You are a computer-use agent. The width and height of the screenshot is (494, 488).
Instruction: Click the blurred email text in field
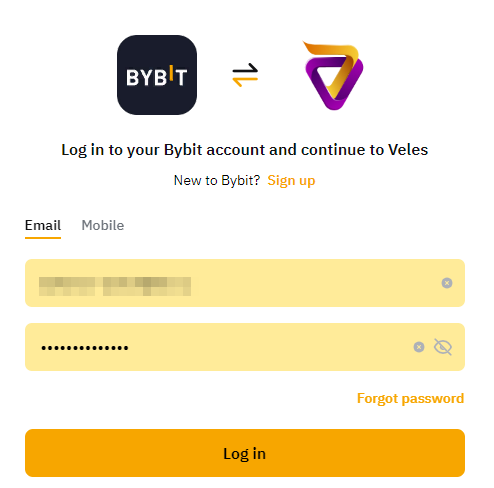115,286
